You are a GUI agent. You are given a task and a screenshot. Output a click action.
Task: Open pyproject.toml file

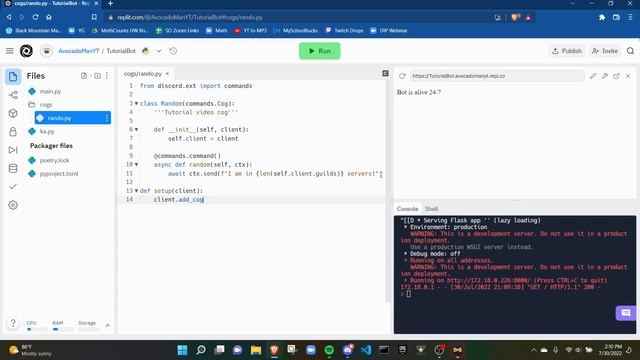click(59, 174)
